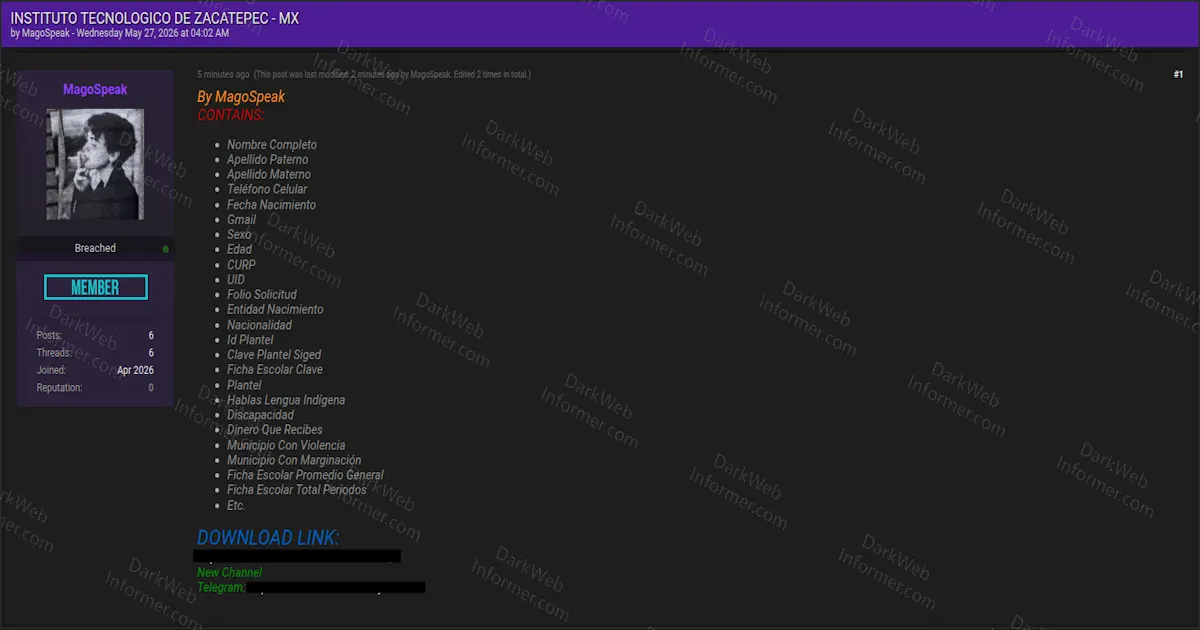Click the MagoSpeak avatar photo
1200x630 pixels.
95,165
